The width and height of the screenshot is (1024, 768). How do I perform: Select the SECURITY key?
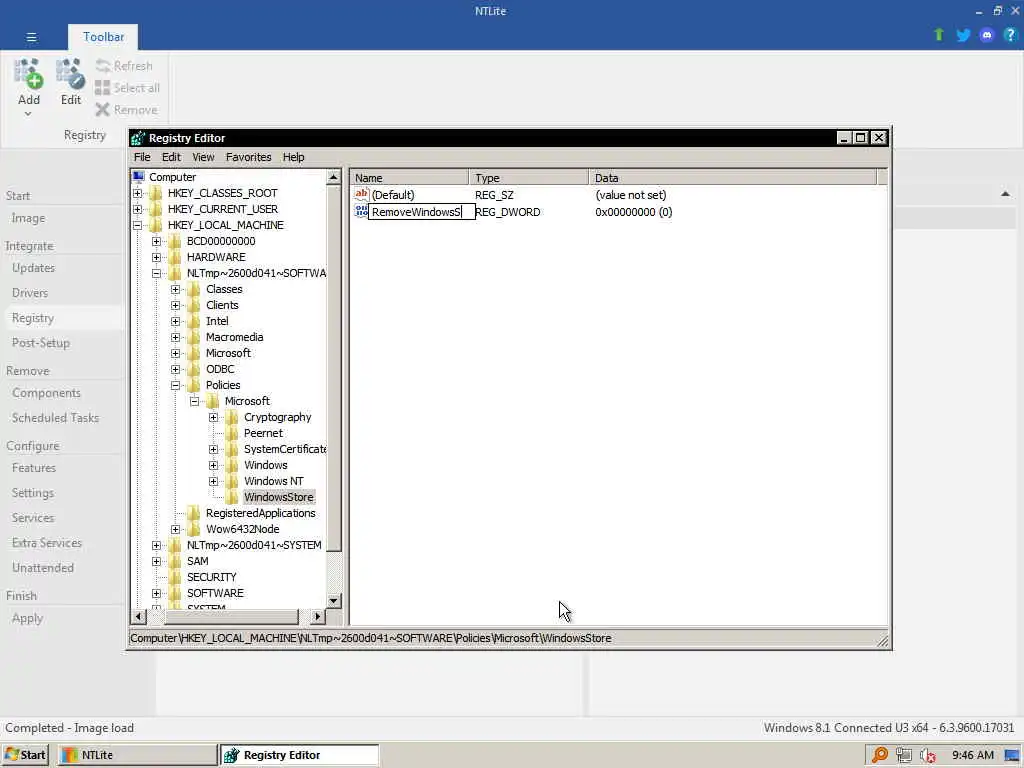(x=212, y=577)
